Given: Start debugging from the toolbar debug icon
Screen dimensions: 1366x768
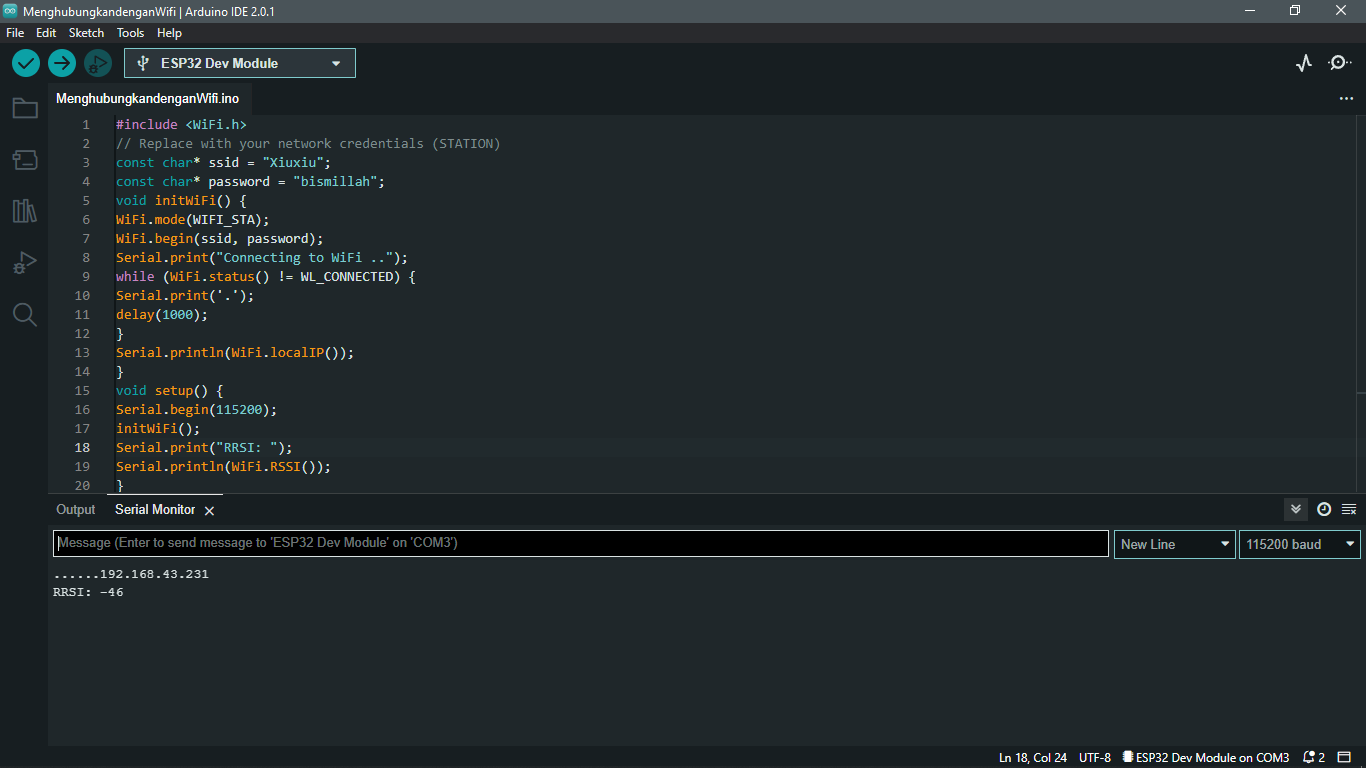Looking at the screenshot, I should click(97, 62).
